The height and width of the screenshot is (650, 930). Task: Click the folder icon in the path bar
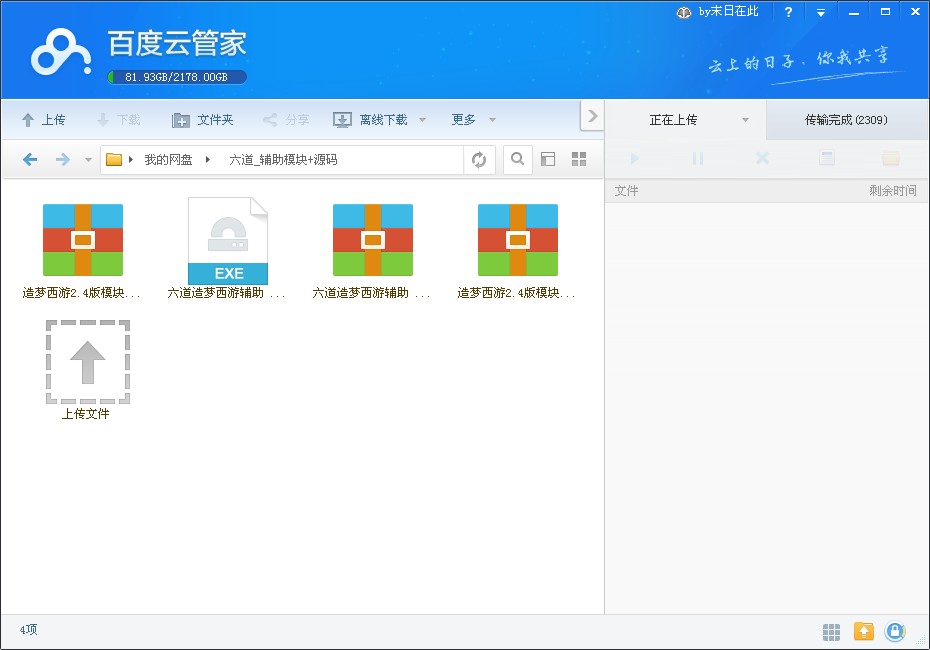[x=113, y=159]
